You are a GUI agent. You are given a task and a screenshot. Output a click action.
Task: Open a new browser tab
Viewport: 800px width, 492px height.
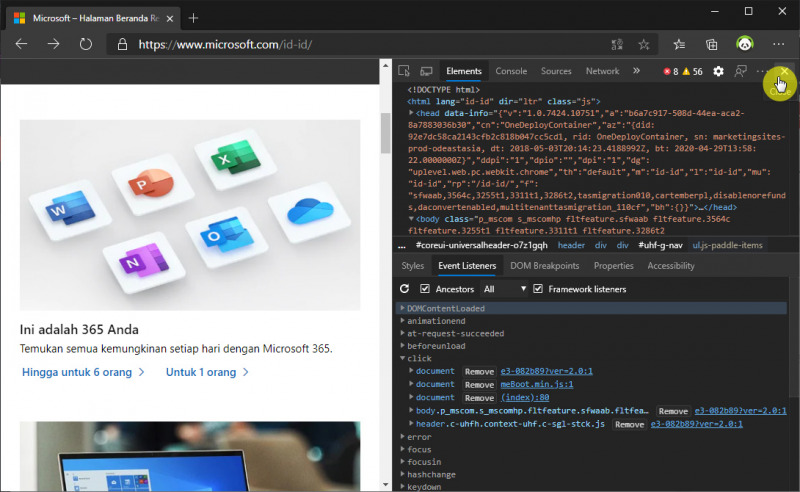[x=193, y=18]
